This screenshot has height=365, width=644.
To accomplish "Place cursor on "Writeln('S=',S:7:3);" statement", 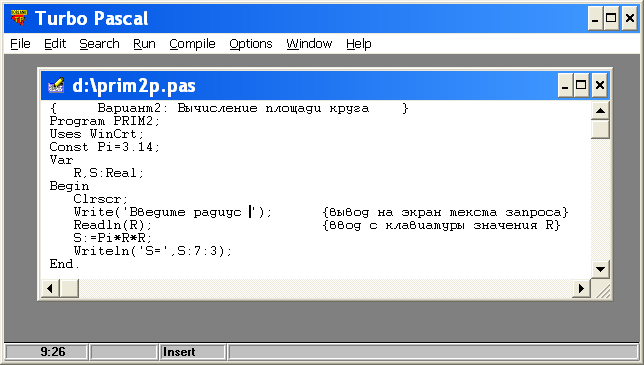I will point(153,251).
